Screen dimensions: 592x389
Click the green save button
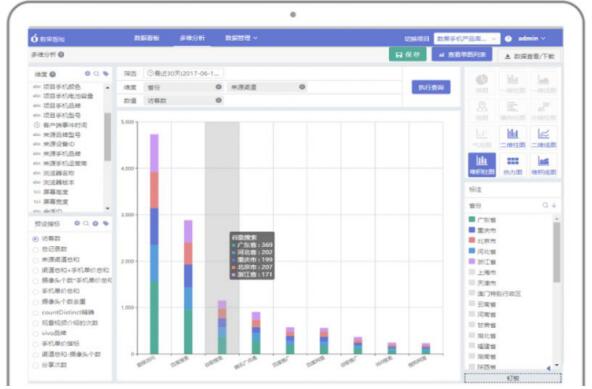pos(407,55)
